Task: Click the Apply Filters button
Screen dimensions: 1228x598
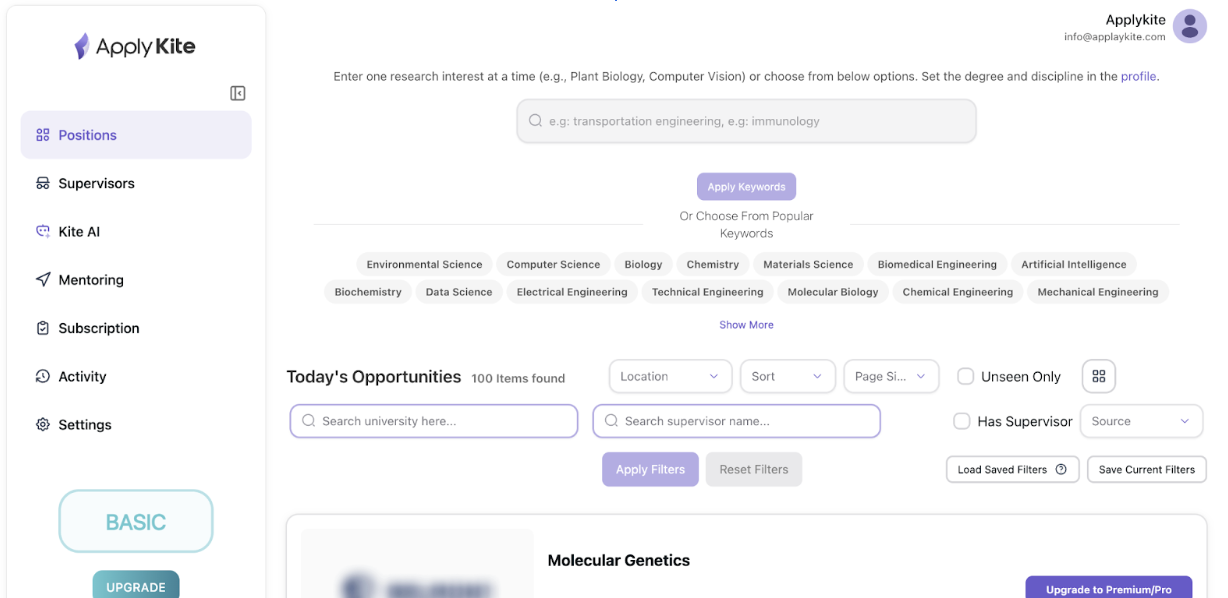Action: [650, 469]
